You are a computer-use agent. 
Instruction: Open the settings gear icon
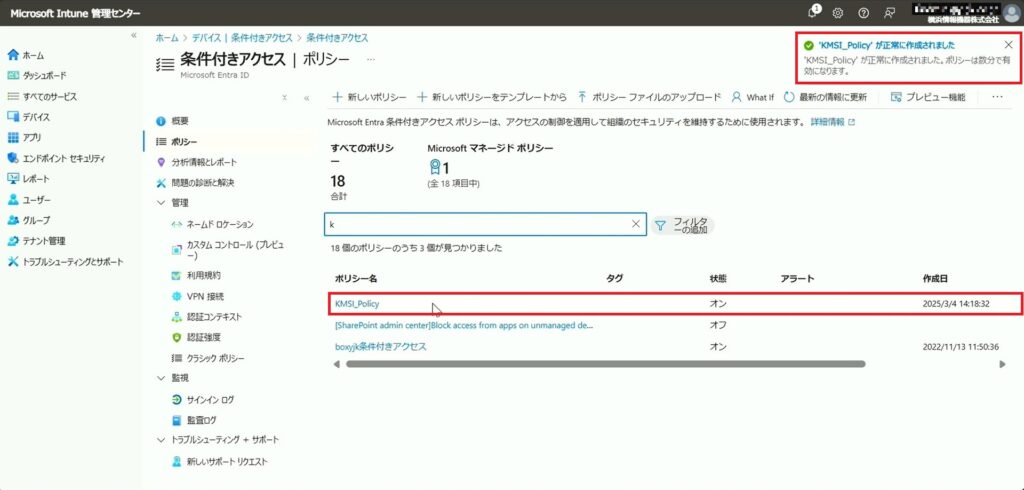(x=838, y=13)
